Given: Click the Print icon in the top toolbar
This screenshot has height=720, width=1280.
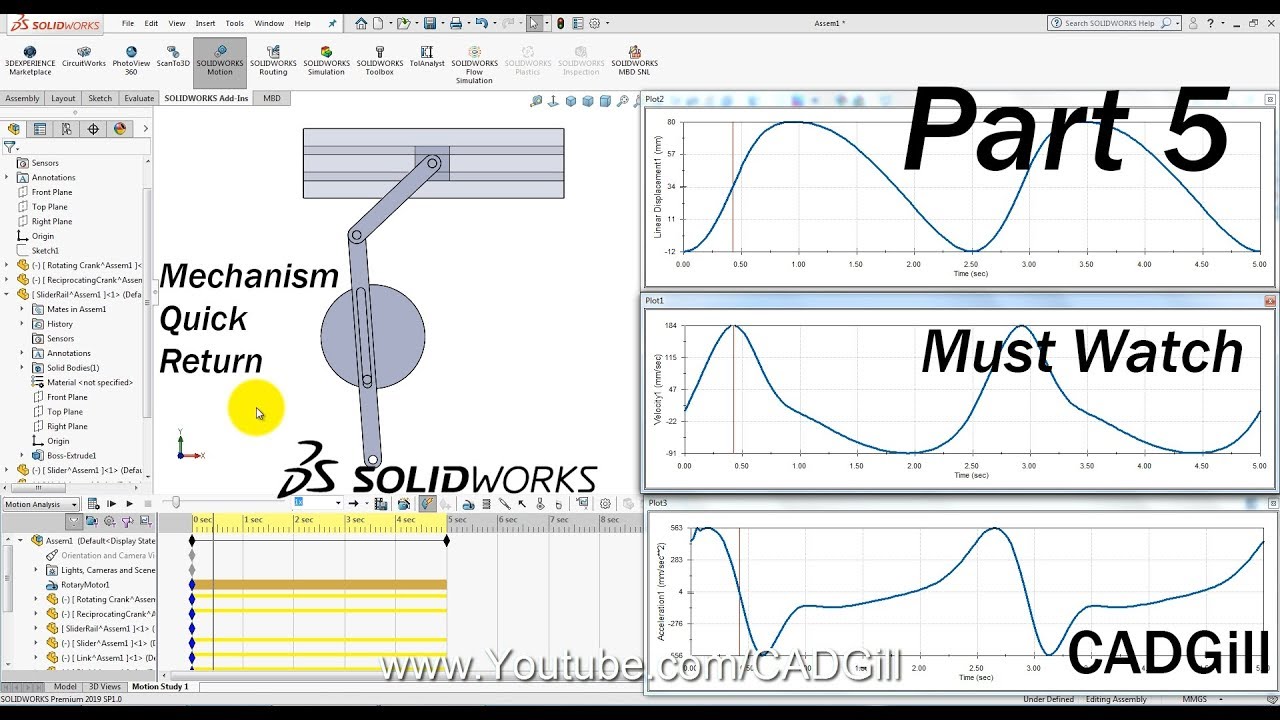Looking at the screenshot, I should pyautogui.click(x=456, y=23).
